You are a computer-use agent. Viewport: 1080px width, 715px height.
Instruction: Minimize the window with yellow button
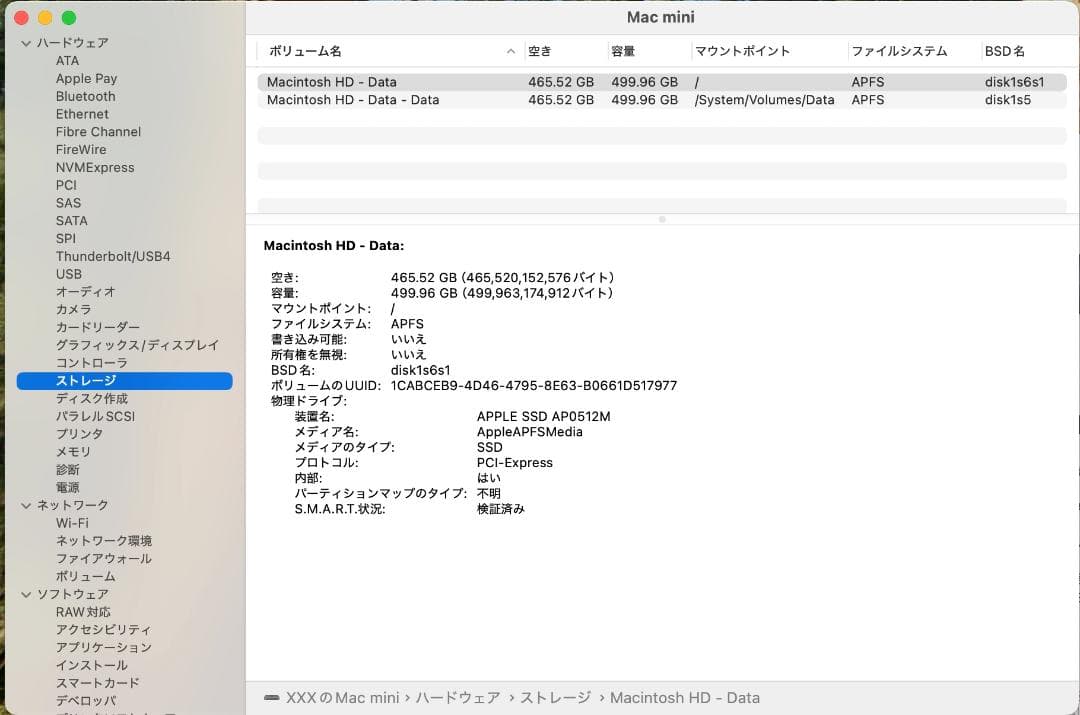[45, 18]
